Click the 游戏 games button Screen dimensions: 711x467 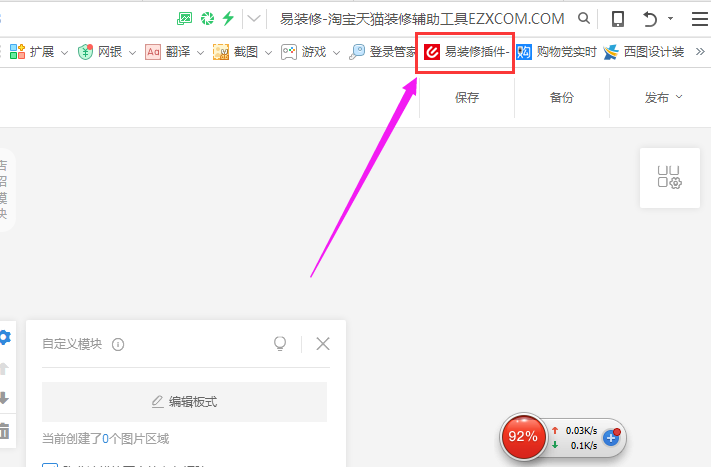pos(304,52)
